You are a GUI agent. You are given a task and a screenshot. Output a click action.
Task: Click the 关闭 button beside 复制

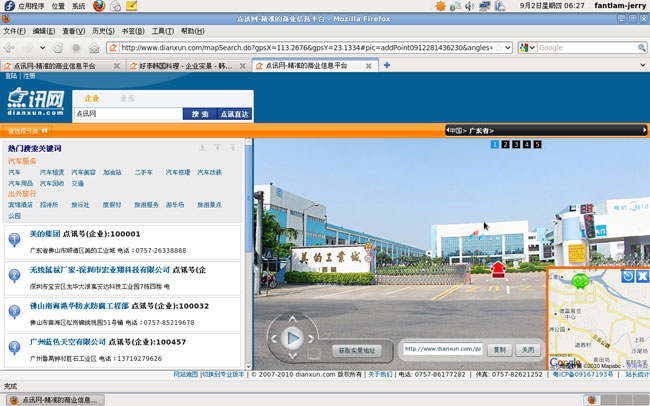click(x=528, y=350)
